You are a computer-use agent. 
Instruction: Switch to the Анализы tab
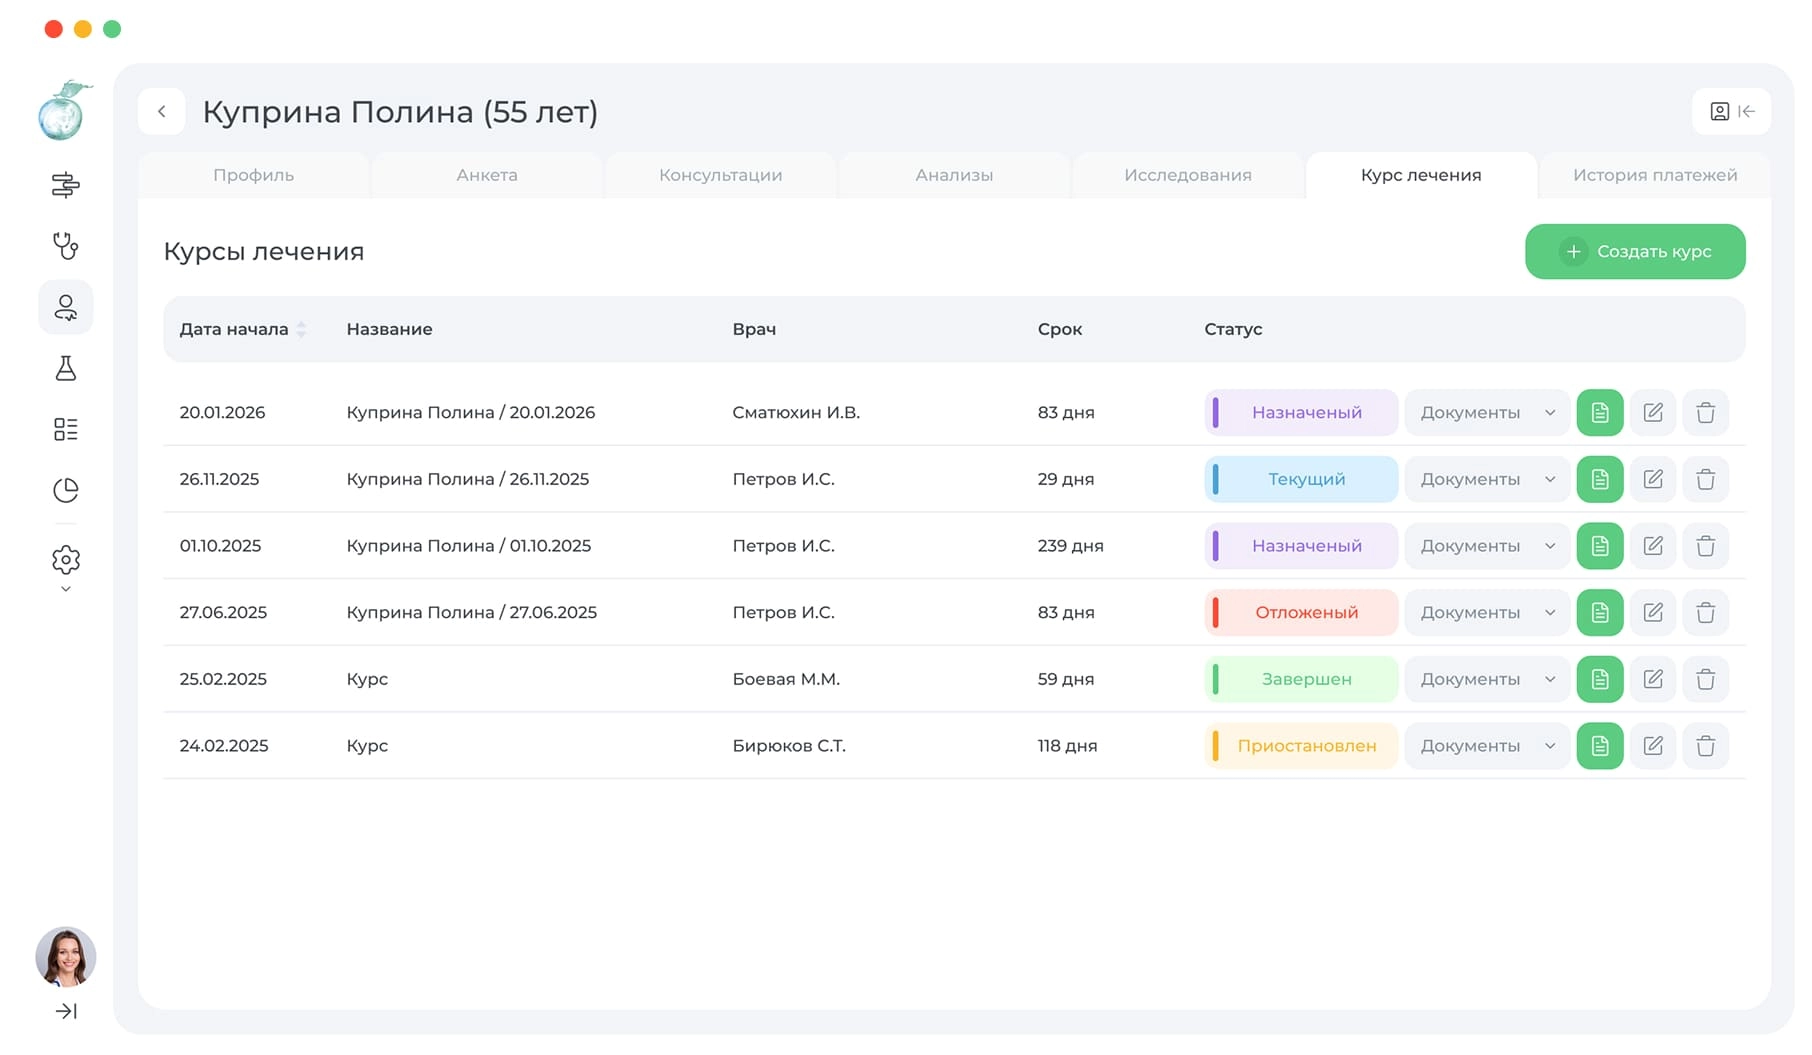coord(953,175)
